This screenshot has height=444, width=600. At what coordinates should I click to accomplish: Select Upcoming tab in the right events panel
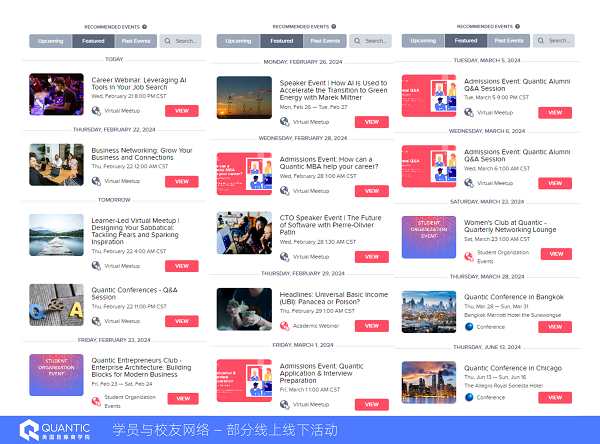coord(423,41)
